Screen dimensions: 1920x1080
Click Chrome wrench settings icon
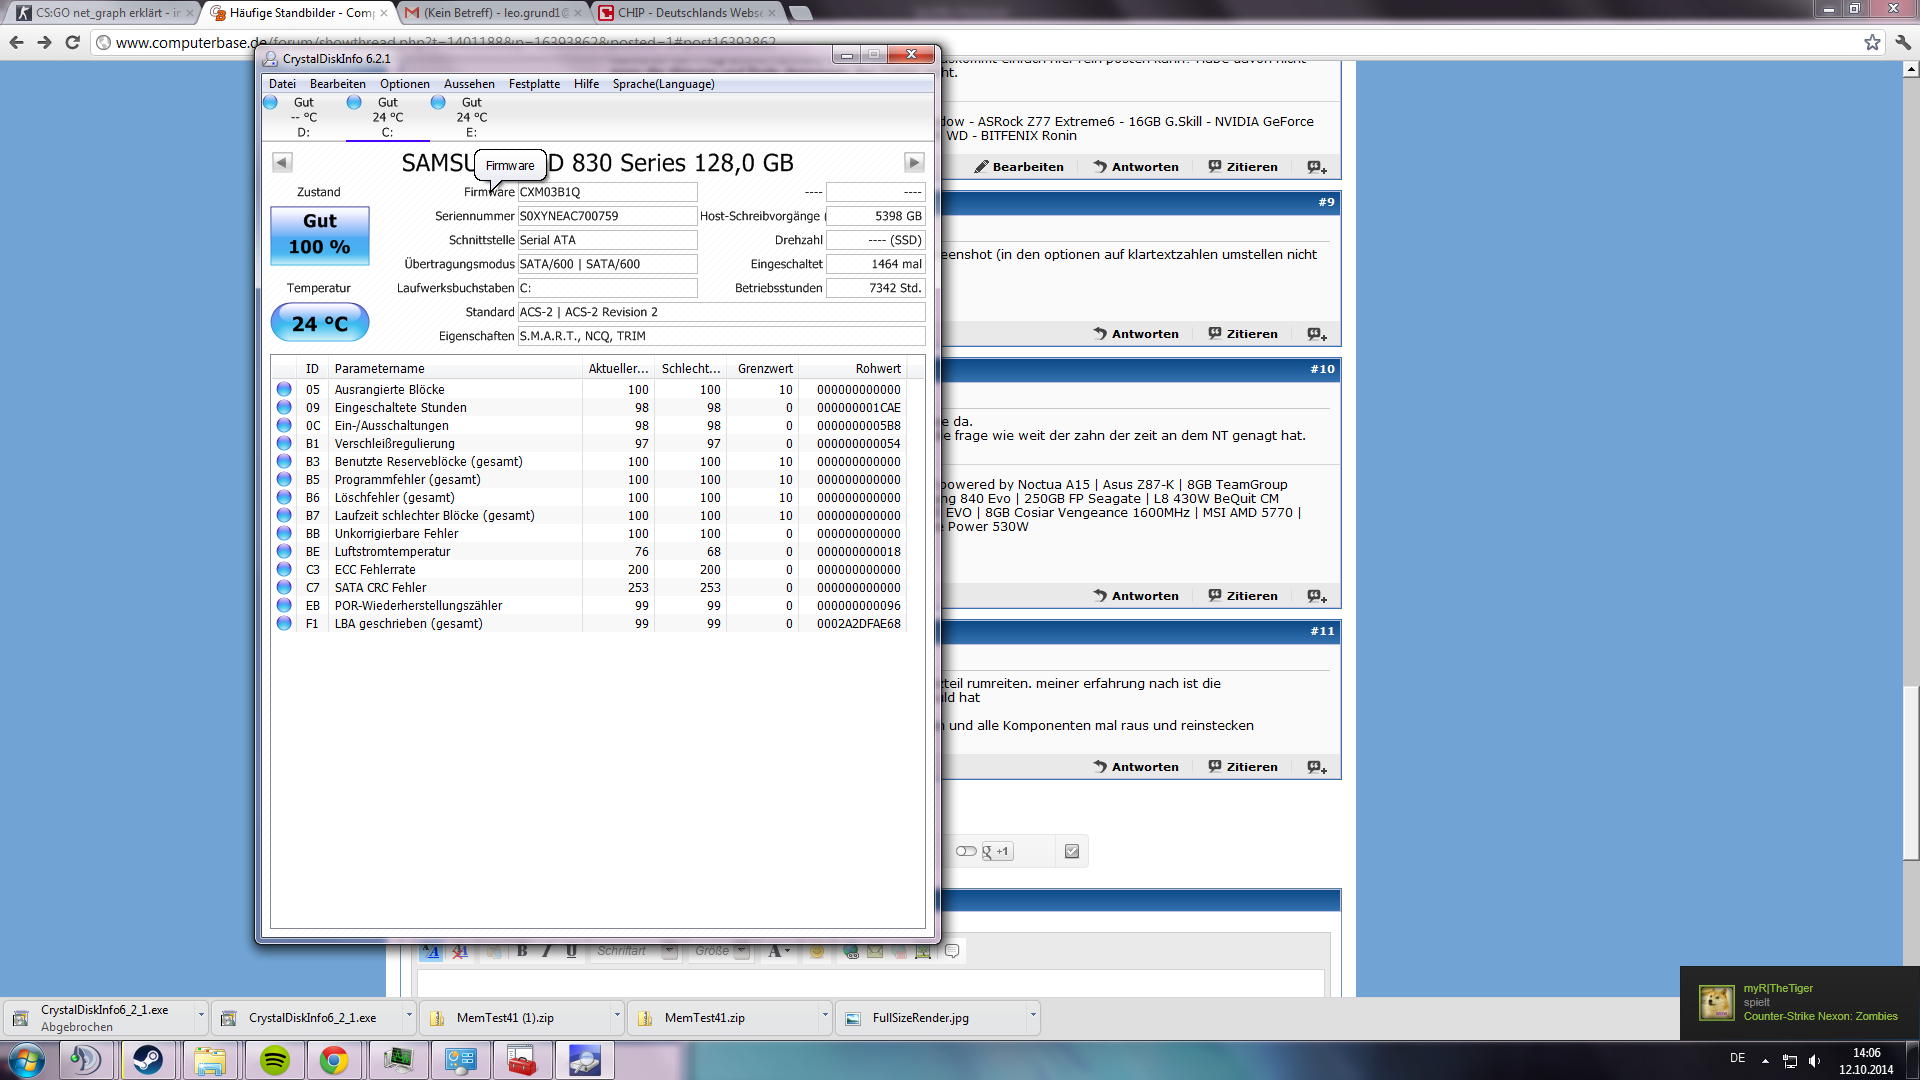[1902, 42]
